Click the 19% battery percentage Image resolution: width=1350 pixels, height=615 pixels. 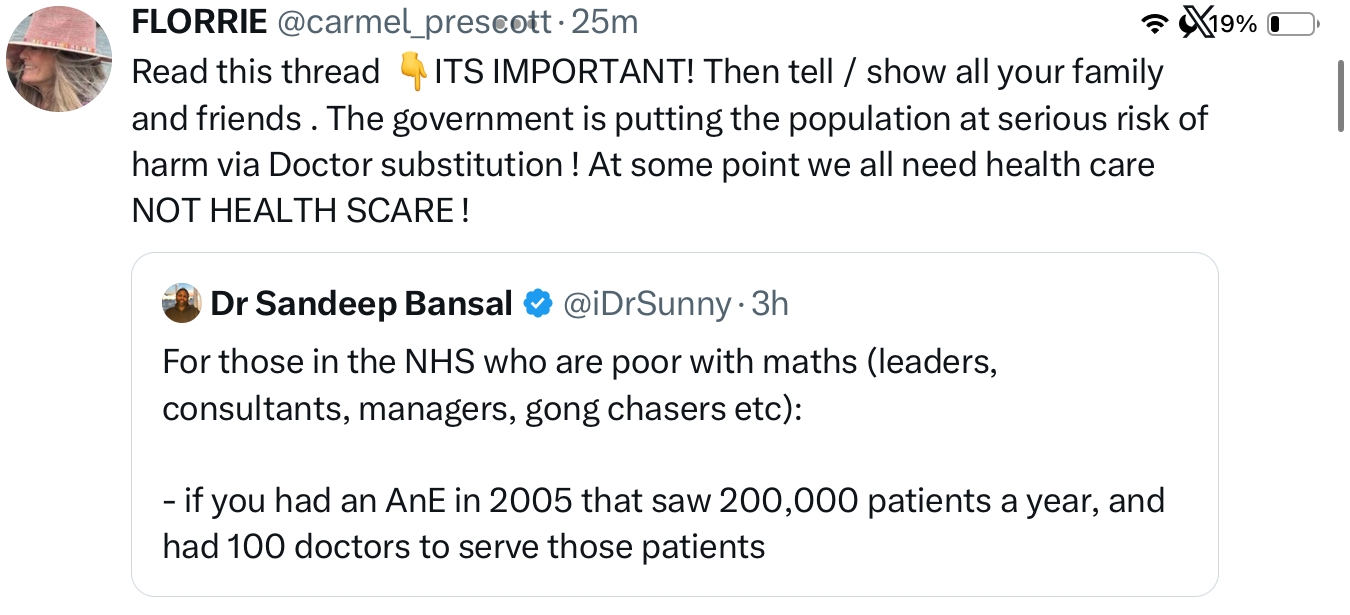click(1233, 24)
